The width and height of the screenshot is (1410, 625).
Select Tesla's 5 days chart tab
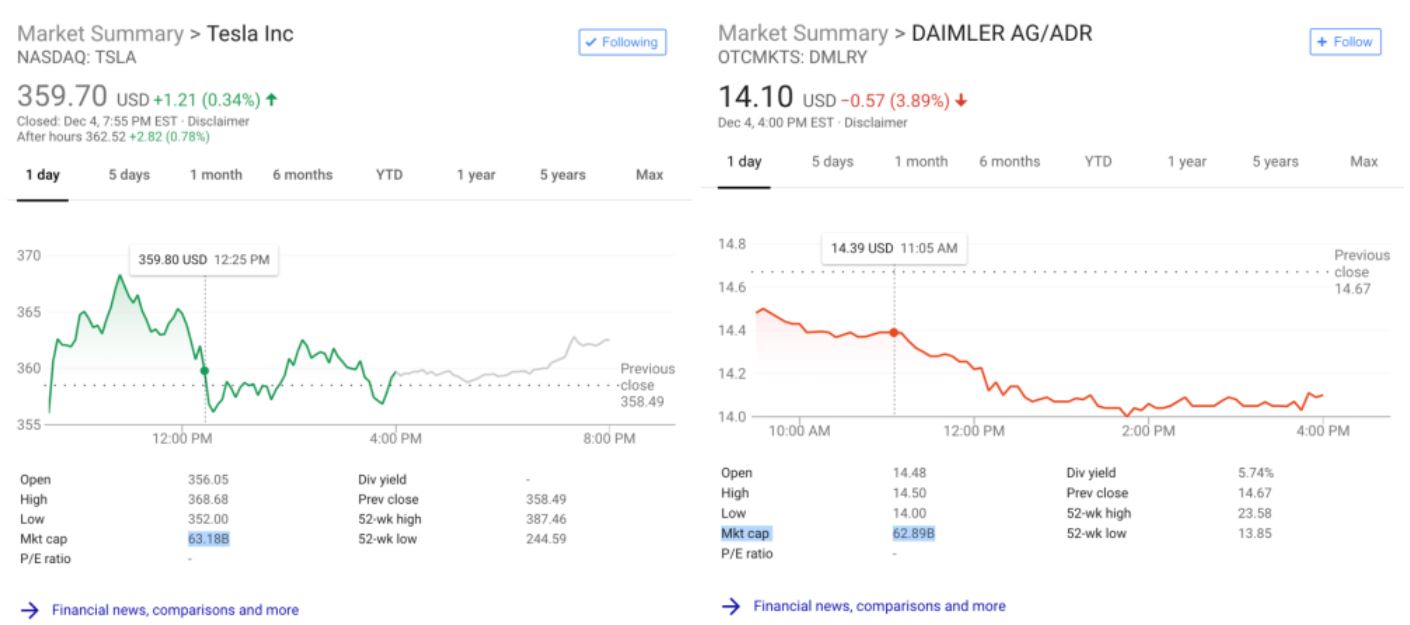[x=129, y=175]
